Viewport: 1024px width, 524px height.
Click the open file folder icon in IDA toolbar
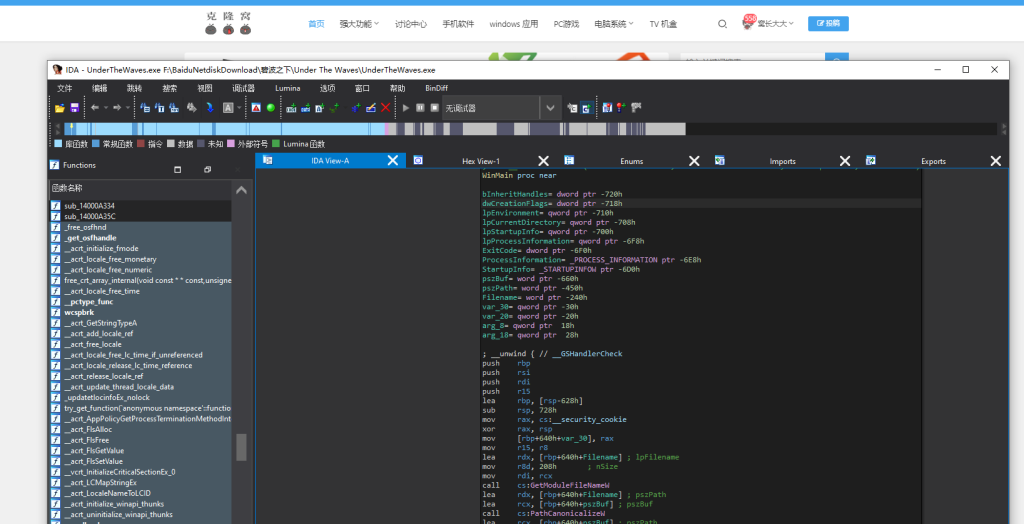click(x=59, y=108)
